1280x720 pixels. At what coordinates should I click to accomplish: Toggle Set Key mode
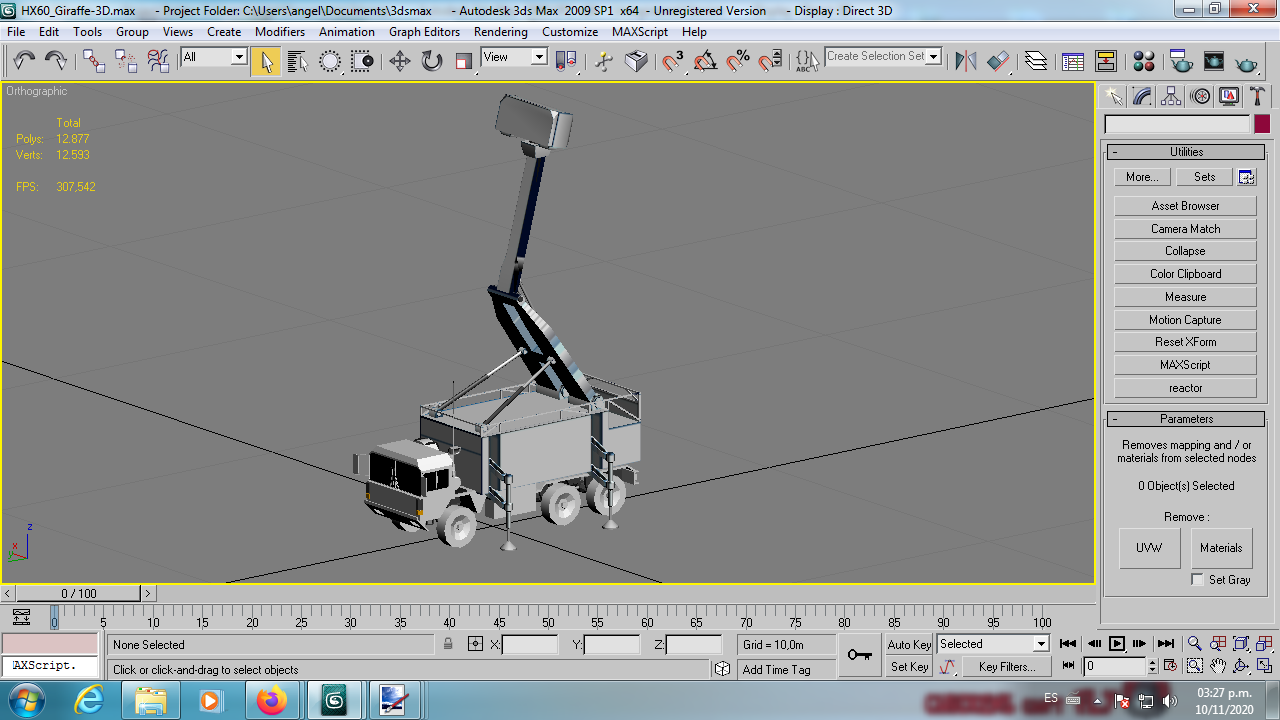click(909, 667)
